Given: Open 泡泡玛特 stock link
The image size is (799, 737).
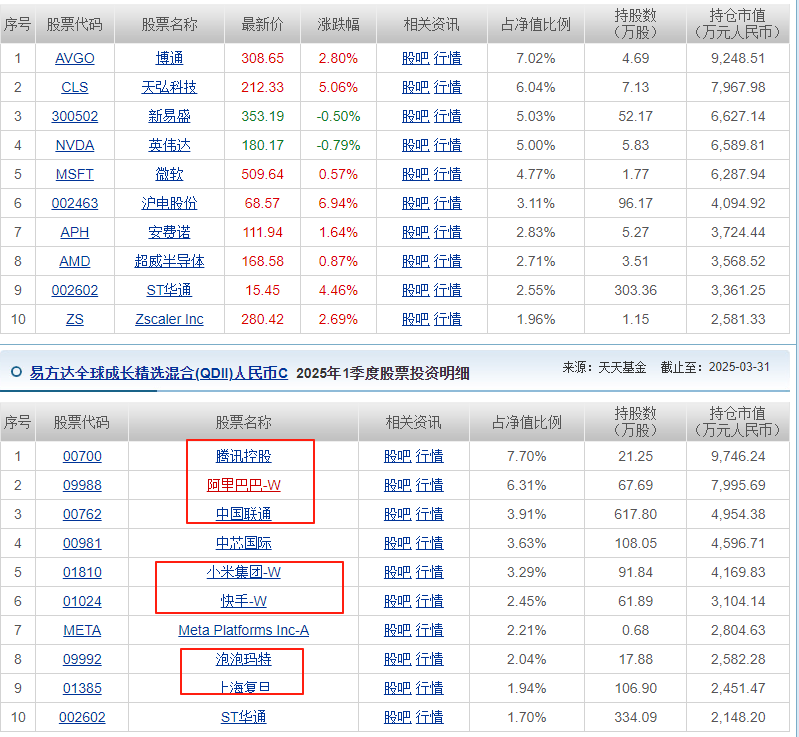Looking at the screenshot, I should click(x=244, y=660).
